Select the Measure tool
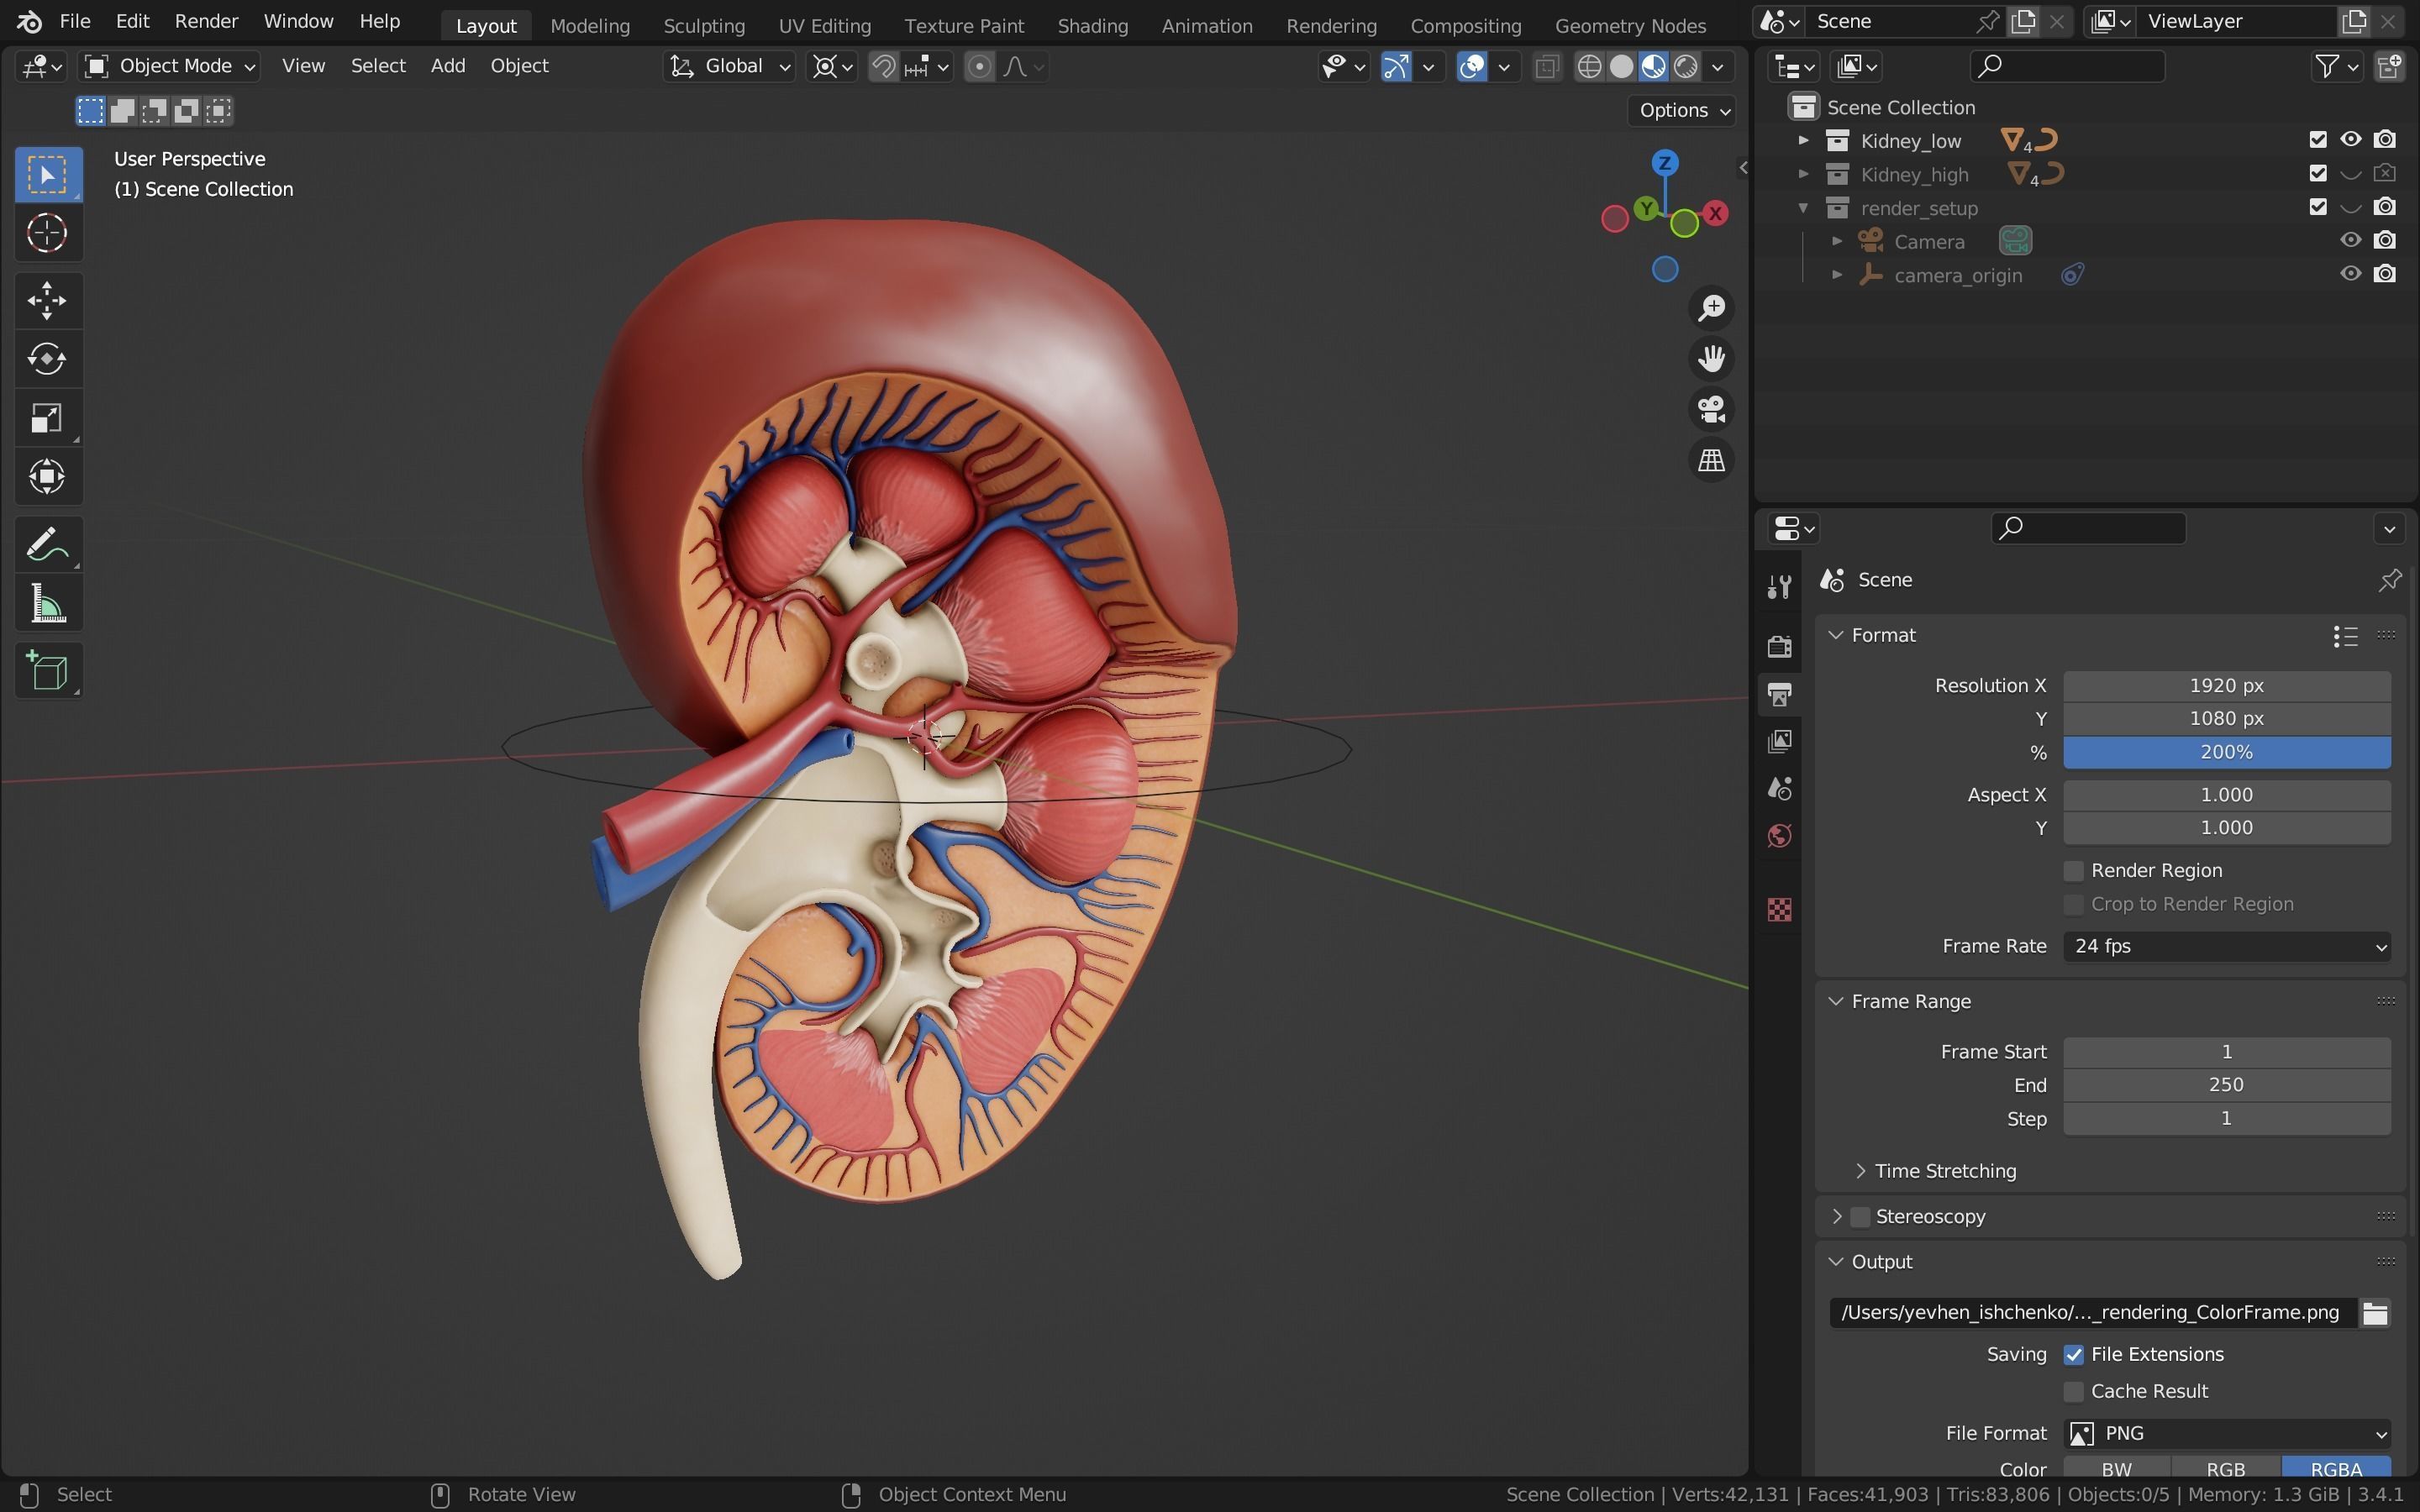The image size is (2420, 1512). click(47, 605)
